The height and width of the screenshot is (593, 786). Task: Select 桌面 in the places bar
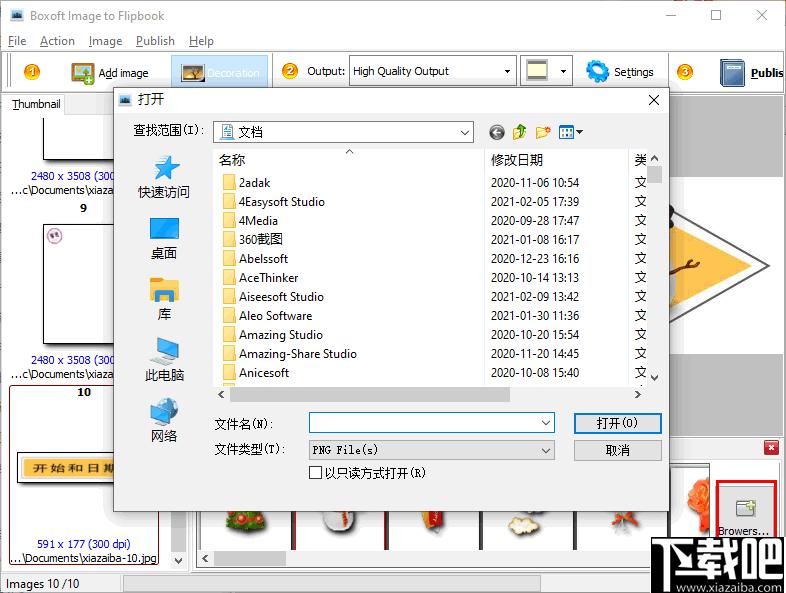[164, 239]
